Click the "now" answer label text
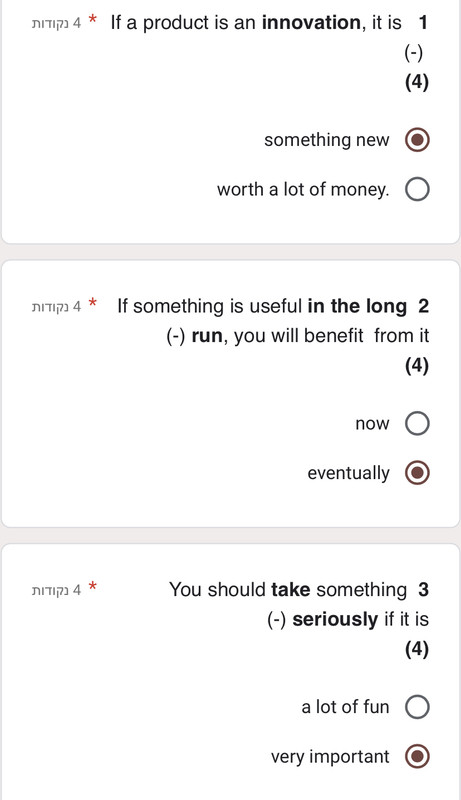Screen dimensions: 461x800 click(x=372, y=424)
